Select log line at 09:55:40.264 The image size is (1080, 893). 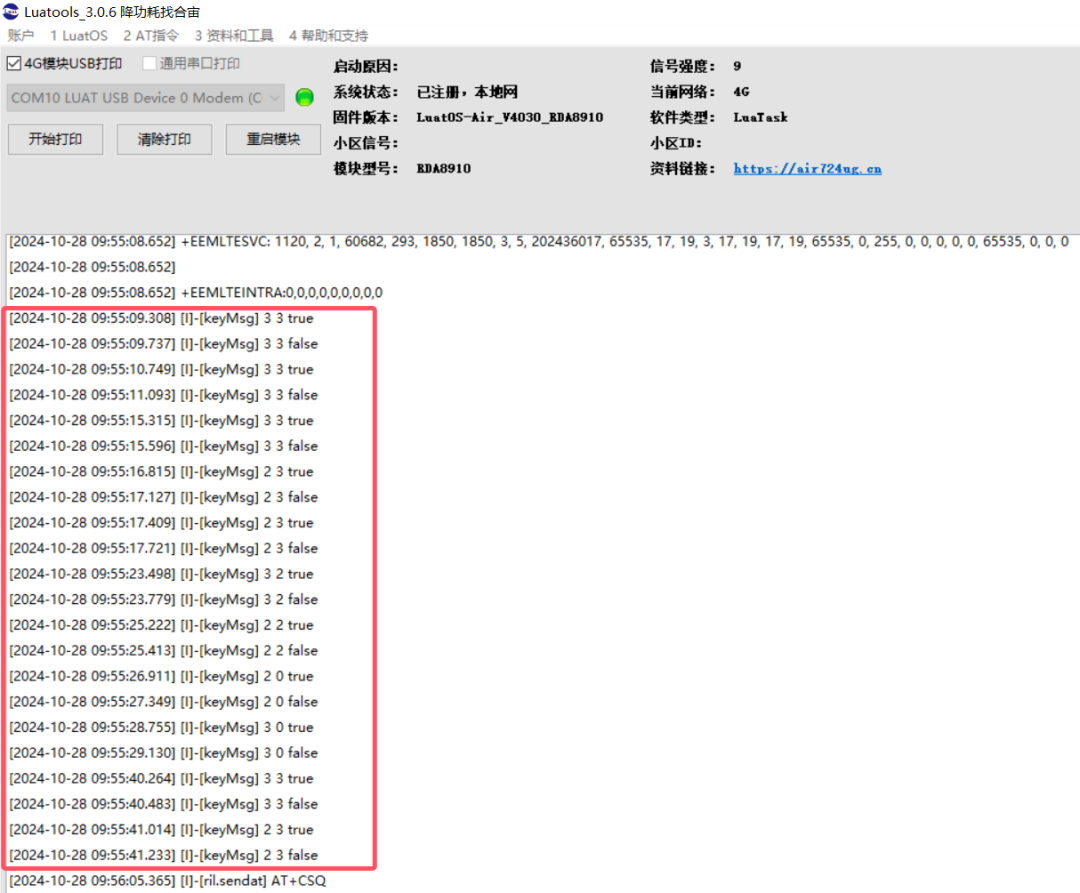click(161, 778)
